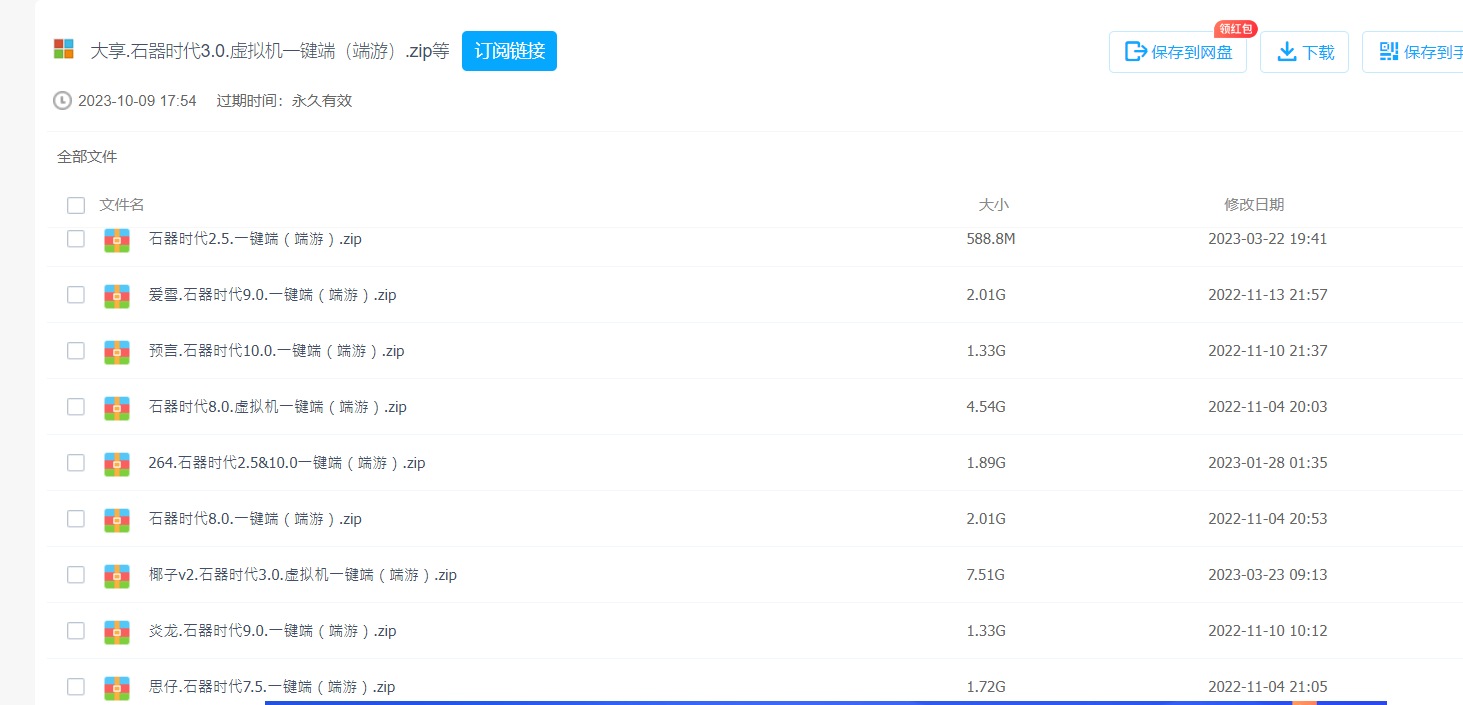Click the 过期时间：永久有效 text
The height and width of the screenshot is (705, 1463).
point(284,101)
